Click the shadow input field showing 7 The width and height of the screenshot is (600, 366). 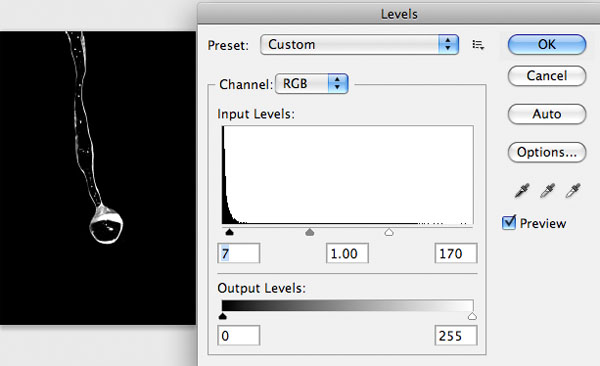239,253
